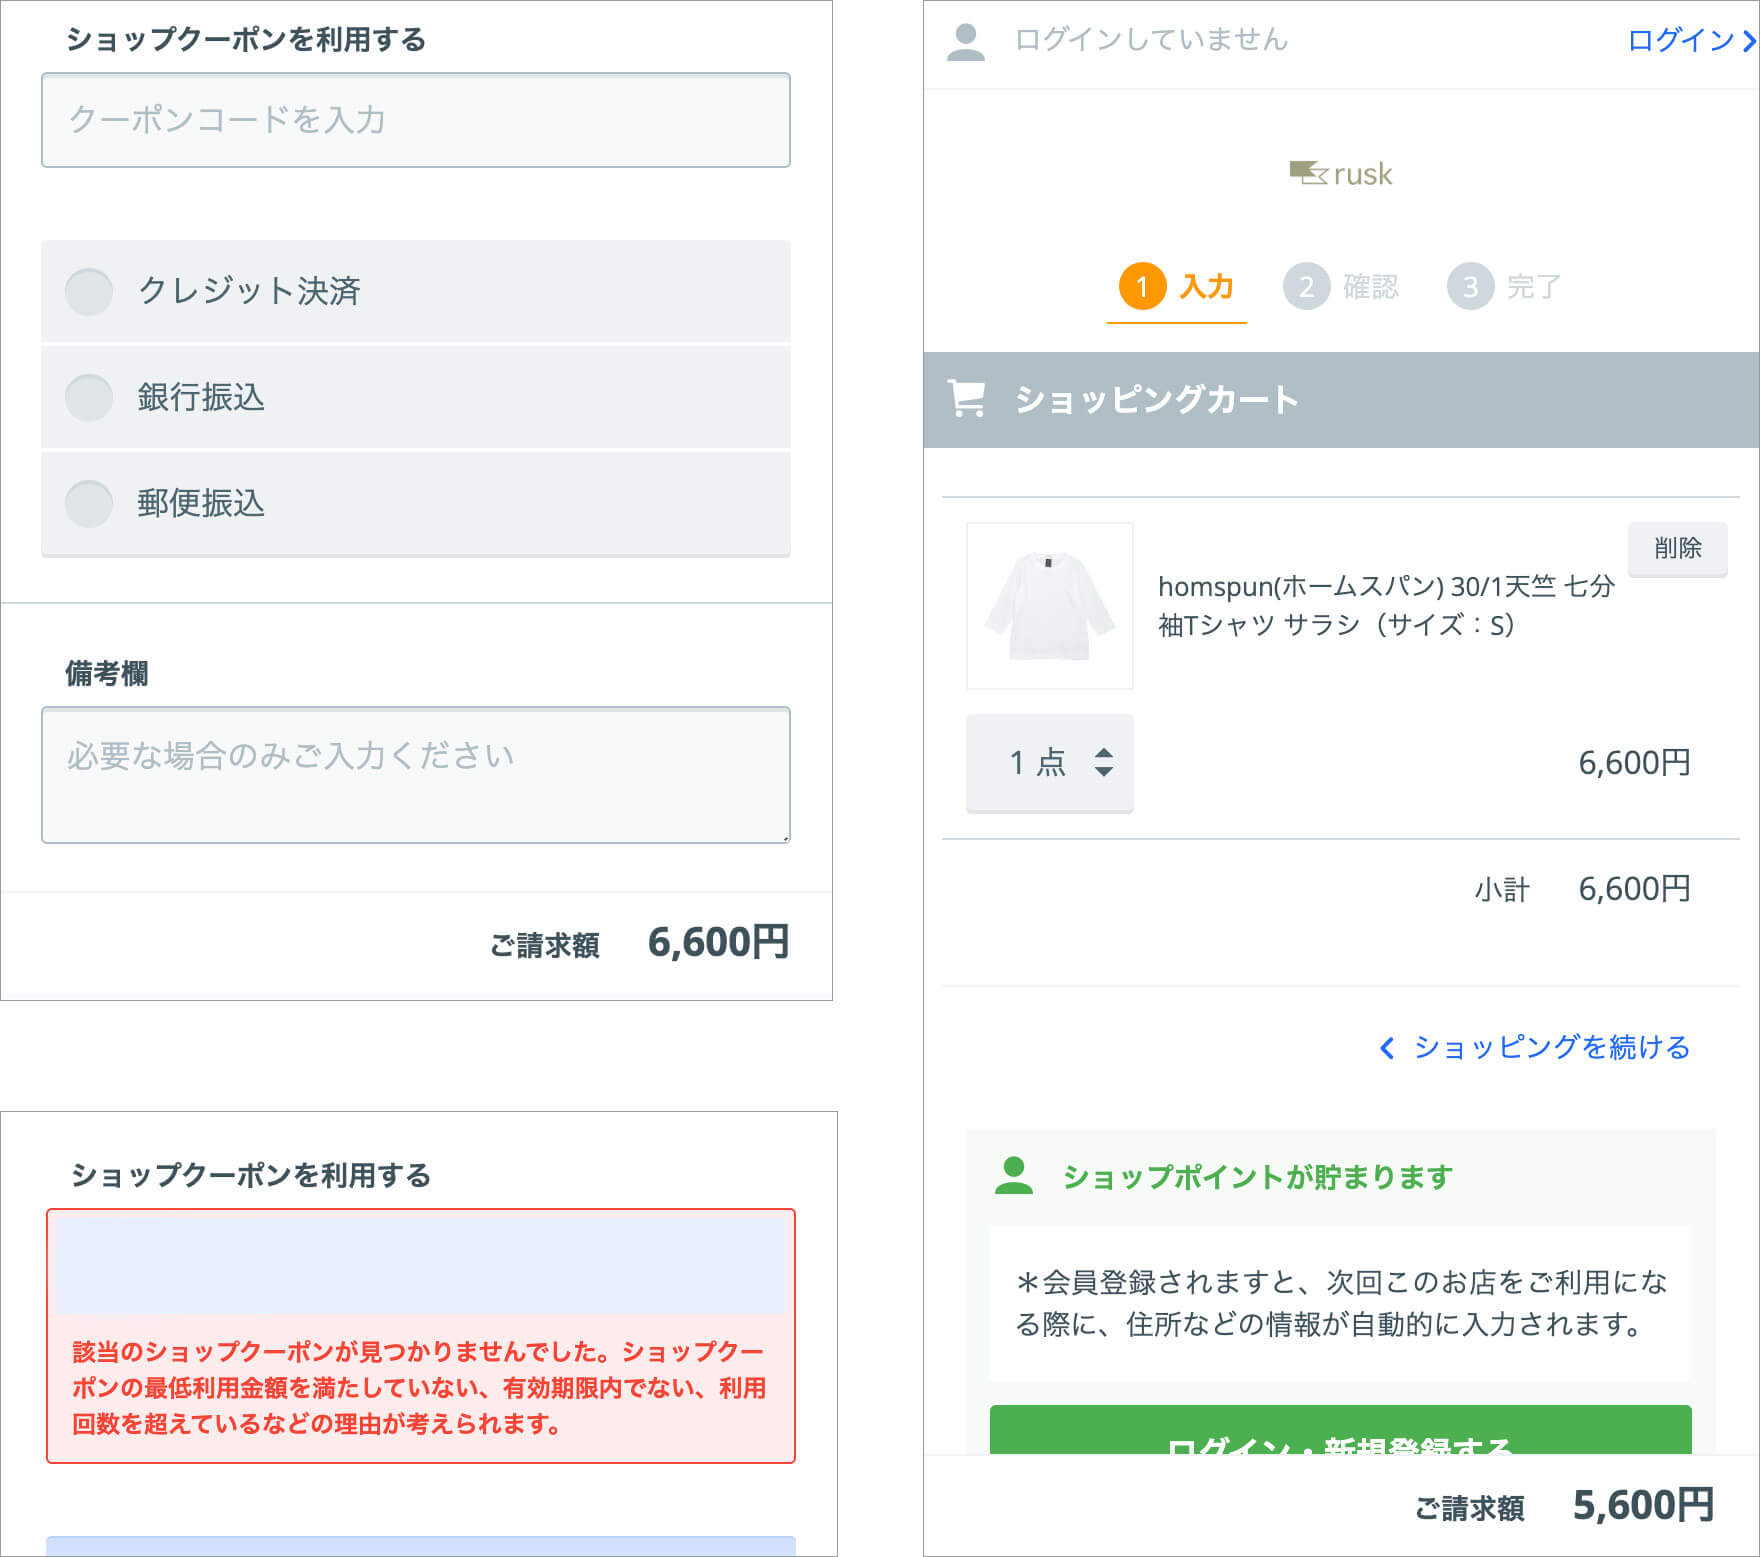The width and height of the screenshot is (1760, 1557).
Task: Click the coupon code input field
Action: (416, 120)
